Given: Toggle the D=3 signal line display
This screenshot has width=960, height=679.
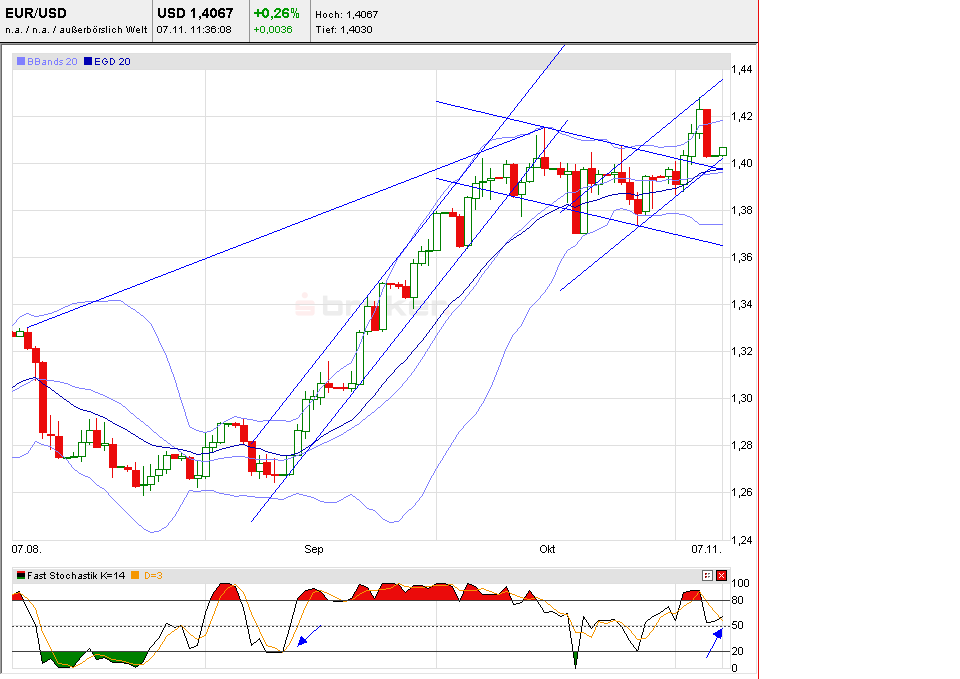Looking at the screenshot, I should [152, 576].
